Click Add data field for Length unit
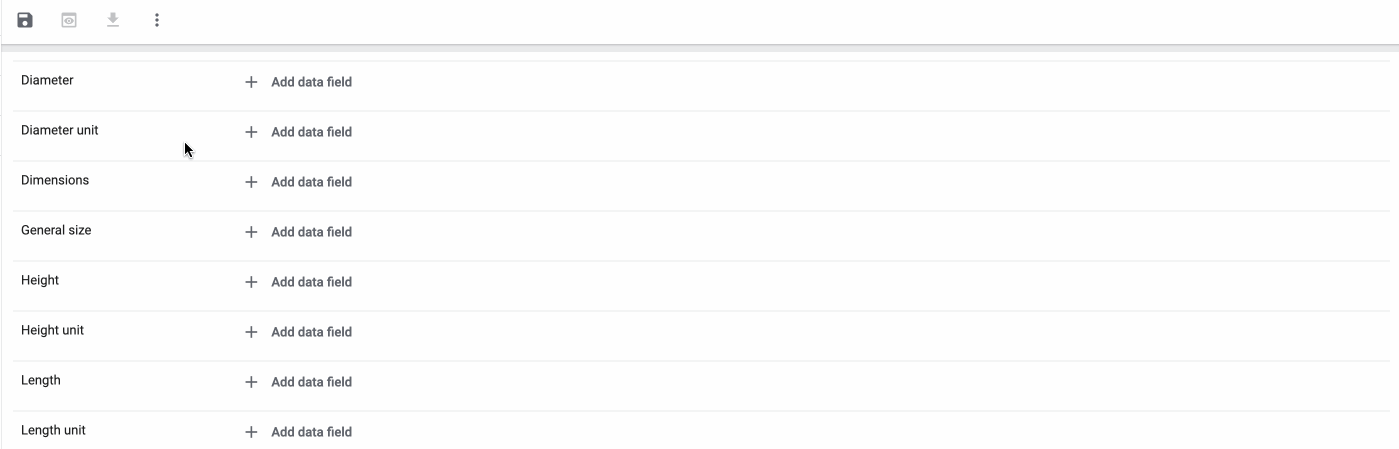Image resolution: width=1399 pixels, height=449 pixels. pos(310,432)
